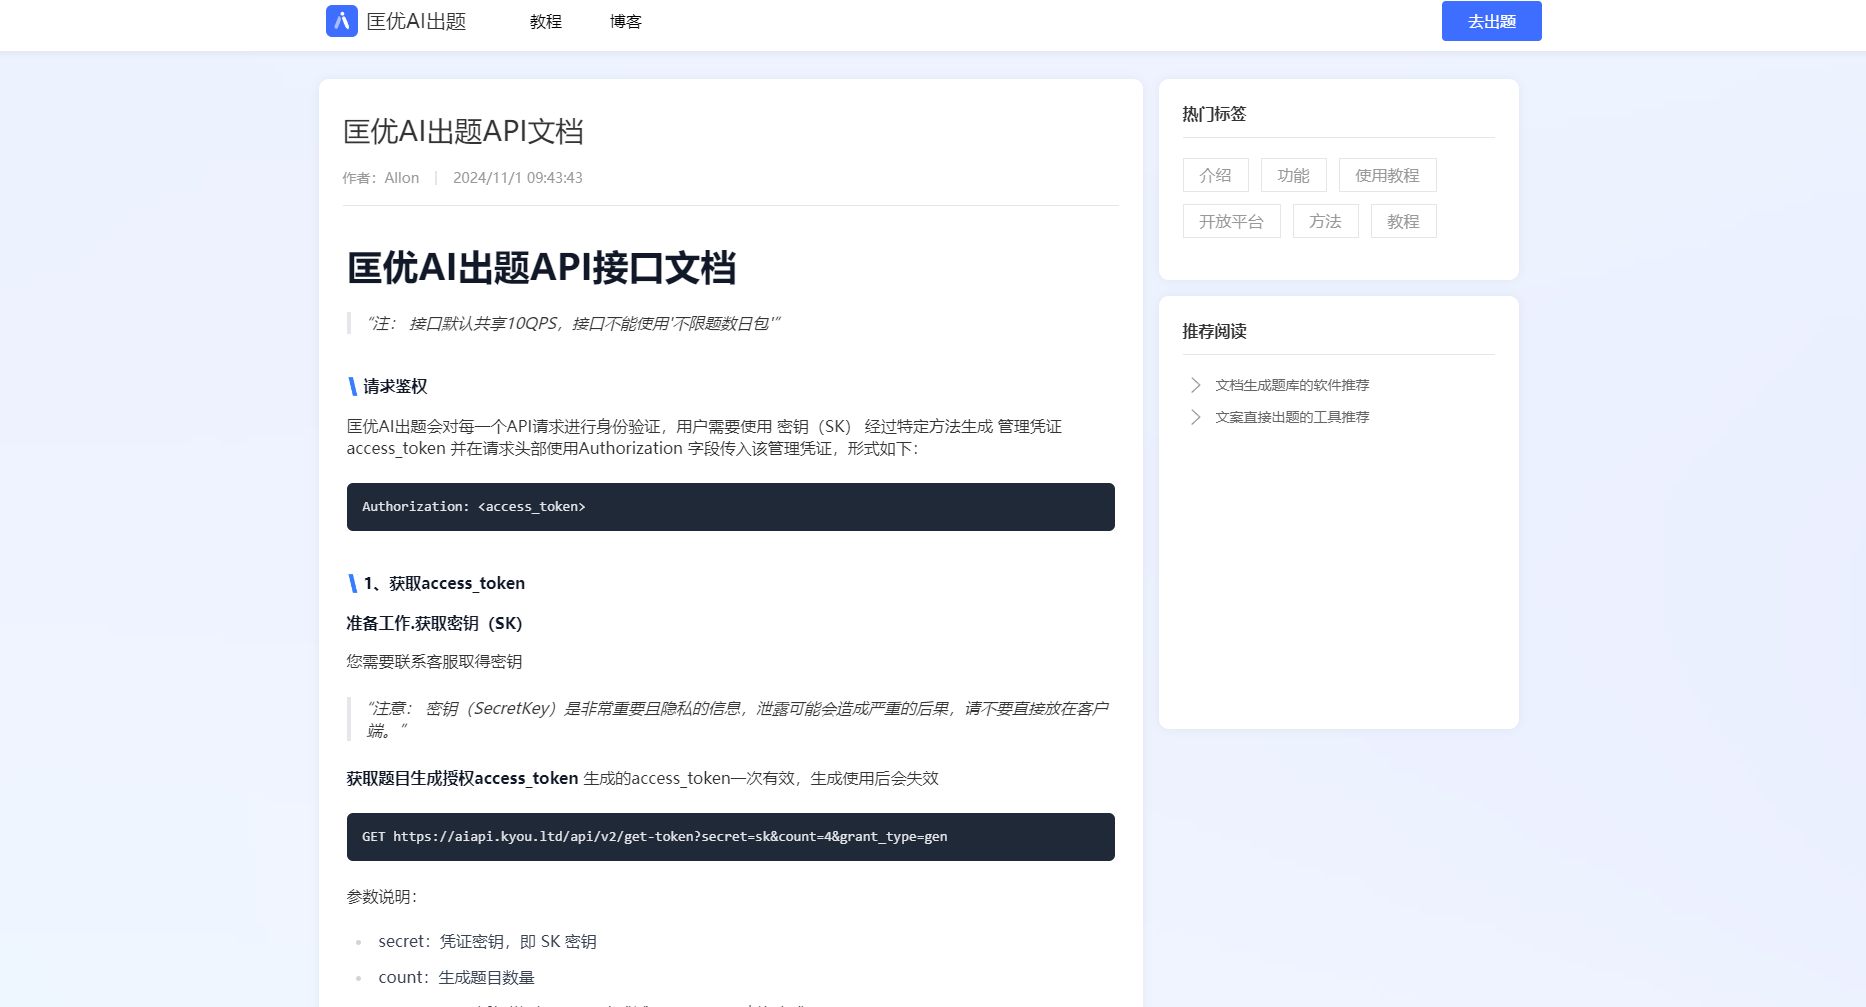Pick the 方法 tag
This screenshot has width=1866, height=1007.
1325,221
